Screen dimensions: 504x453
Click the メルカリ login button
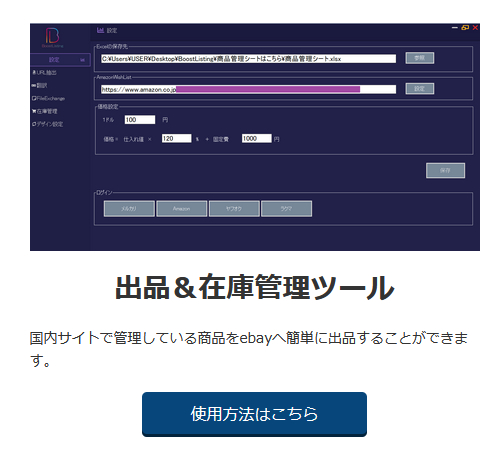click(x=129, y=209)
